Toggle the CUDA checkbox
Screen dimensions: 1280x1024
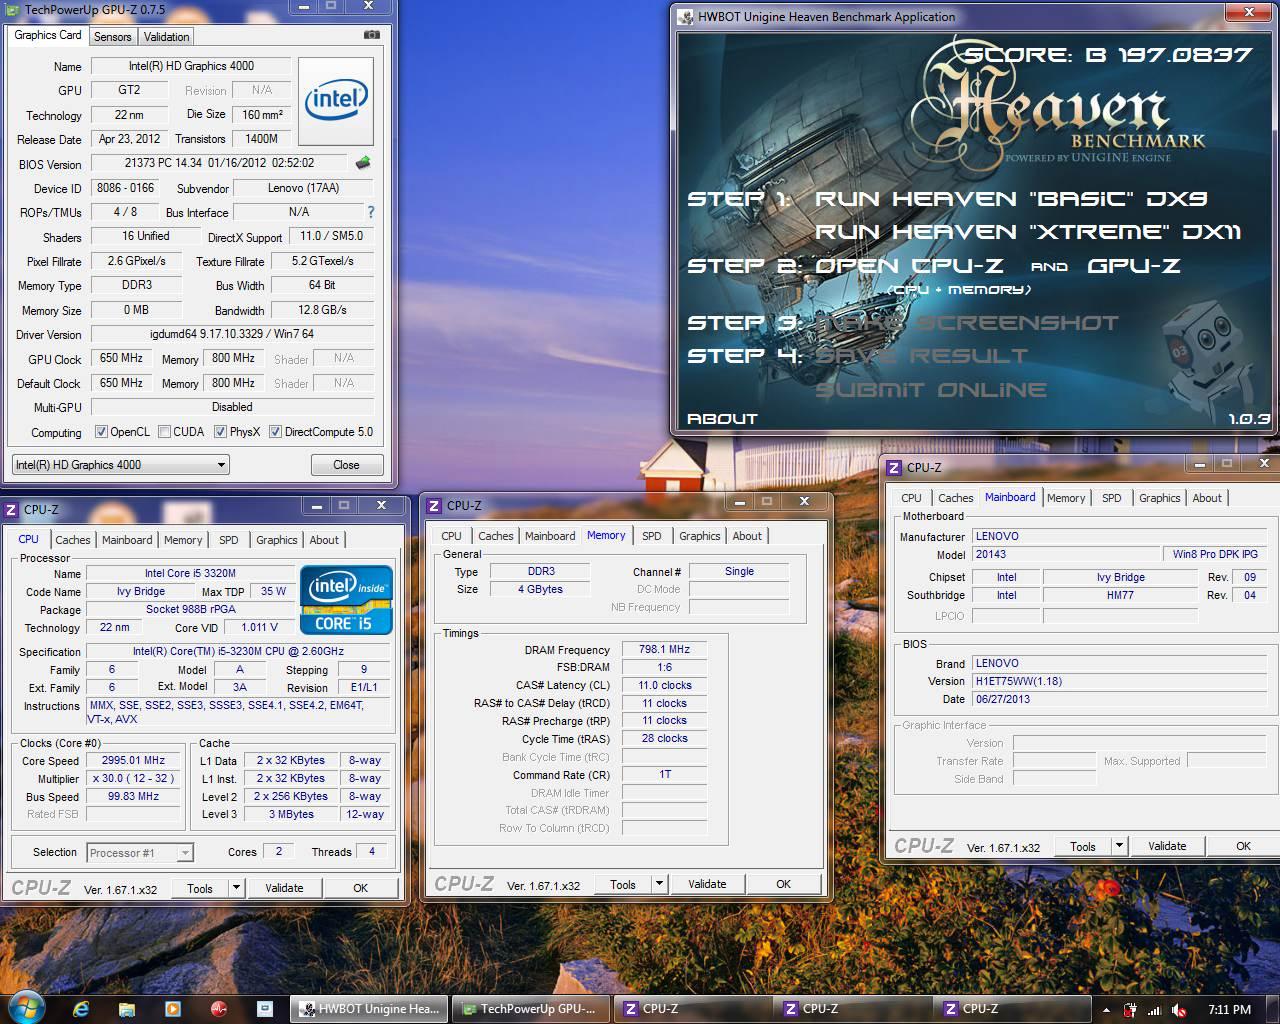(164, 432)
